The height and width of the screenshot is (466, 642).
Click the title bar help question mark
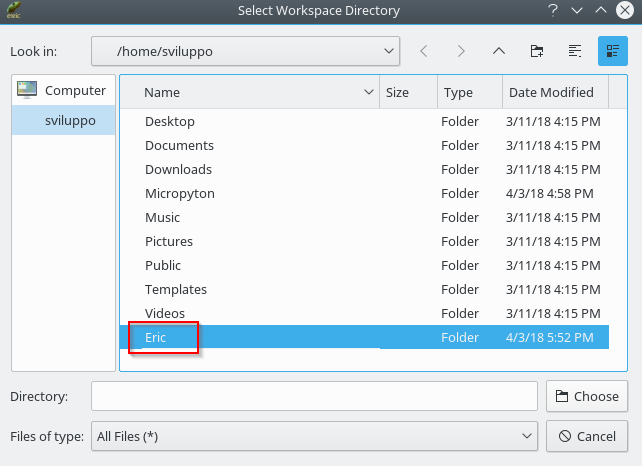[x=552, y=11]
